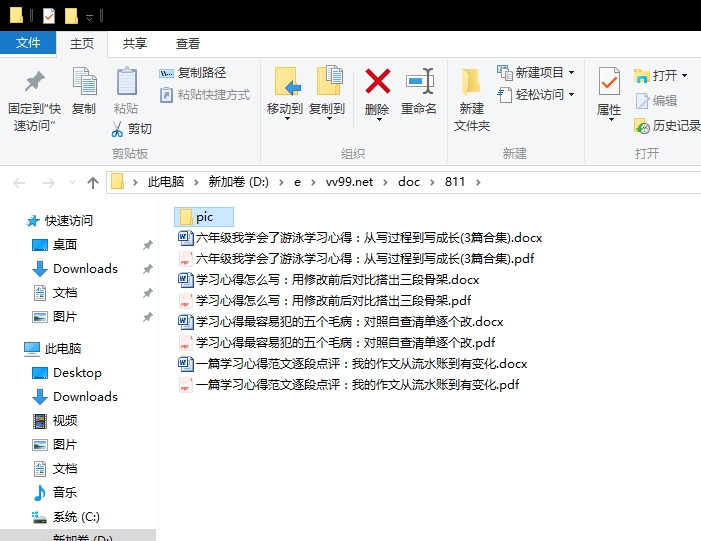Image resolution: width=701 pixels, height=541 pixels.
Task: Switch to the Home (主页) tab
Action: tap(82, 43)
